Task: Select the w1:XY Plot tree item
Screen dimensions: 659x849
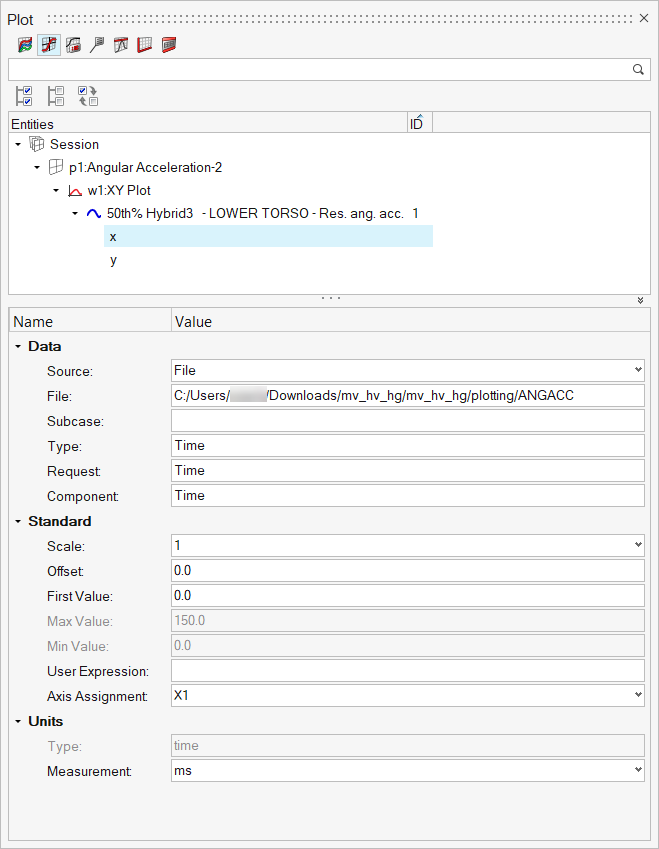Action: click(119, 190)
